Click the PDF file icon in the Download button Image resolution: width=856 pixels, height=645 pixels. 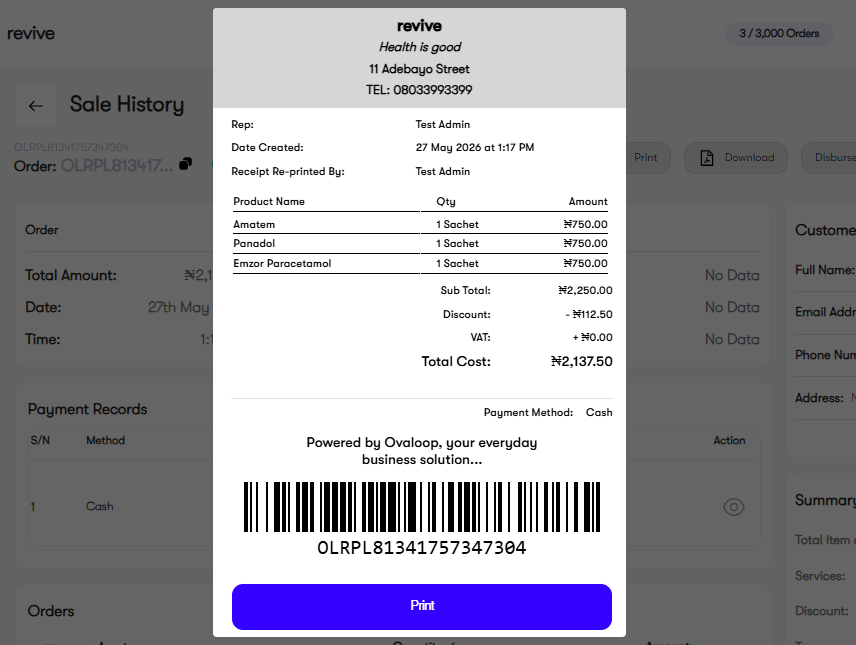[707, 158]
